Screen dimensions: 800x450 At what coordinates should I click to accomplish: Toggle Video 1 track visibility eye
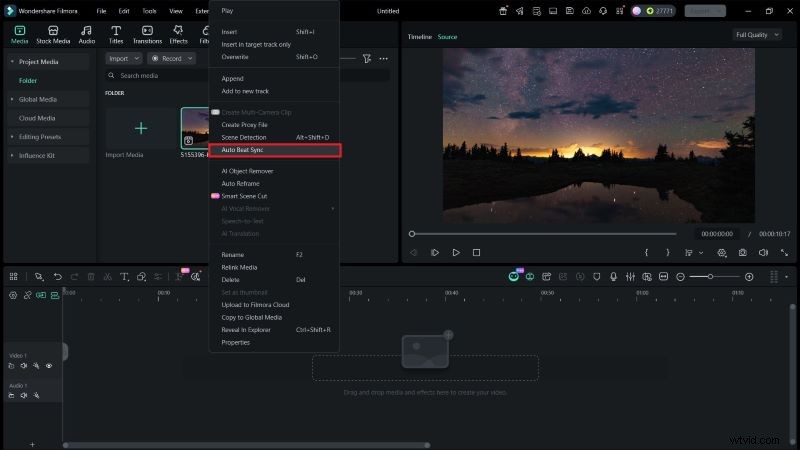pyautogui.click(x=48, y=366)
